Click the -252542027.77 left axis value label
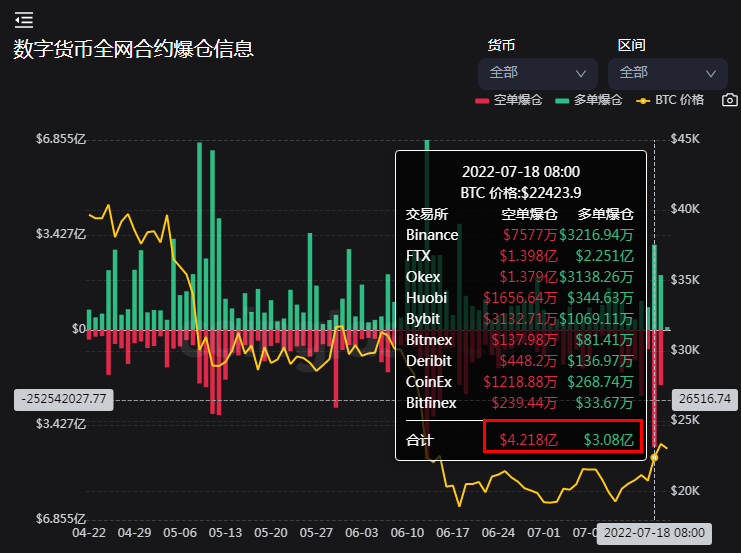This screenshot has width=741, height=553. point(63,399)
